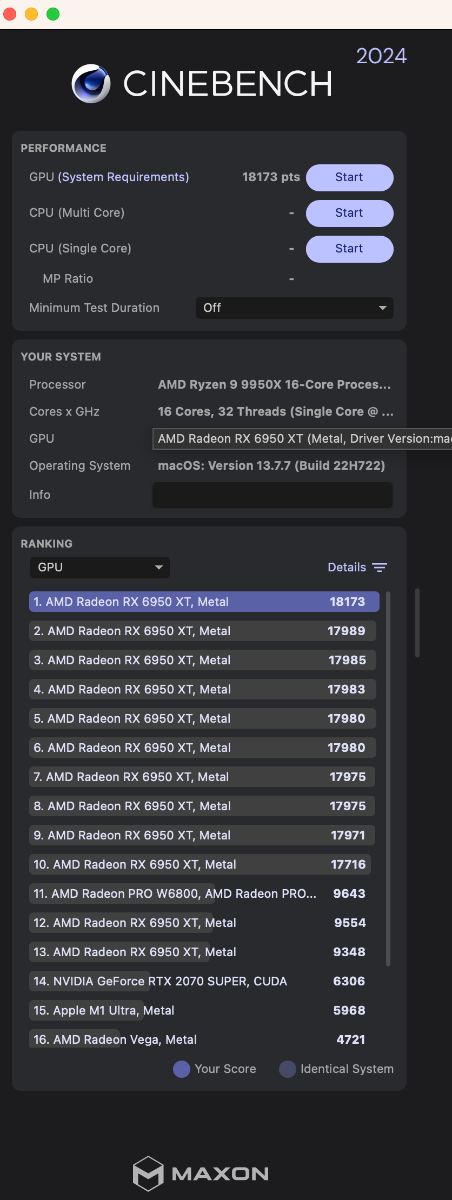452x1200 pixels.
Task: Click the window's right edge scrollbar
Action: (418, 622)
